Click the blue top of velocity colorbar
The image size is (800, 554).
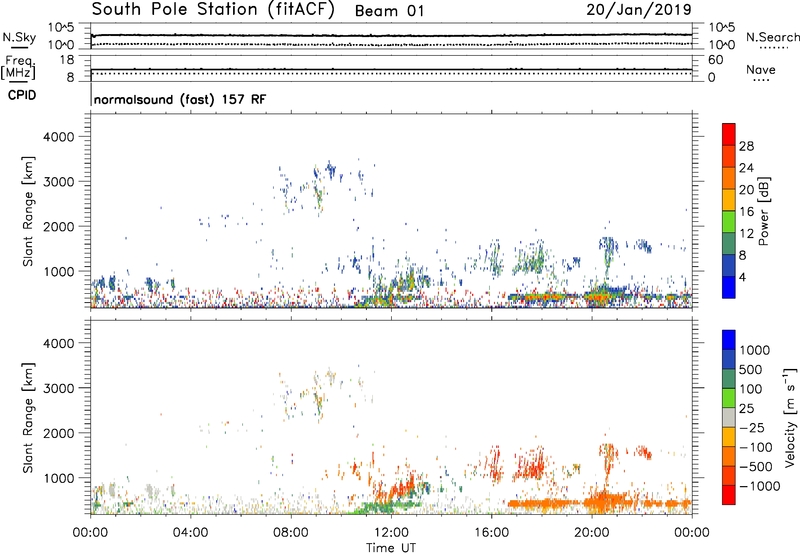[x=729, y=340]
